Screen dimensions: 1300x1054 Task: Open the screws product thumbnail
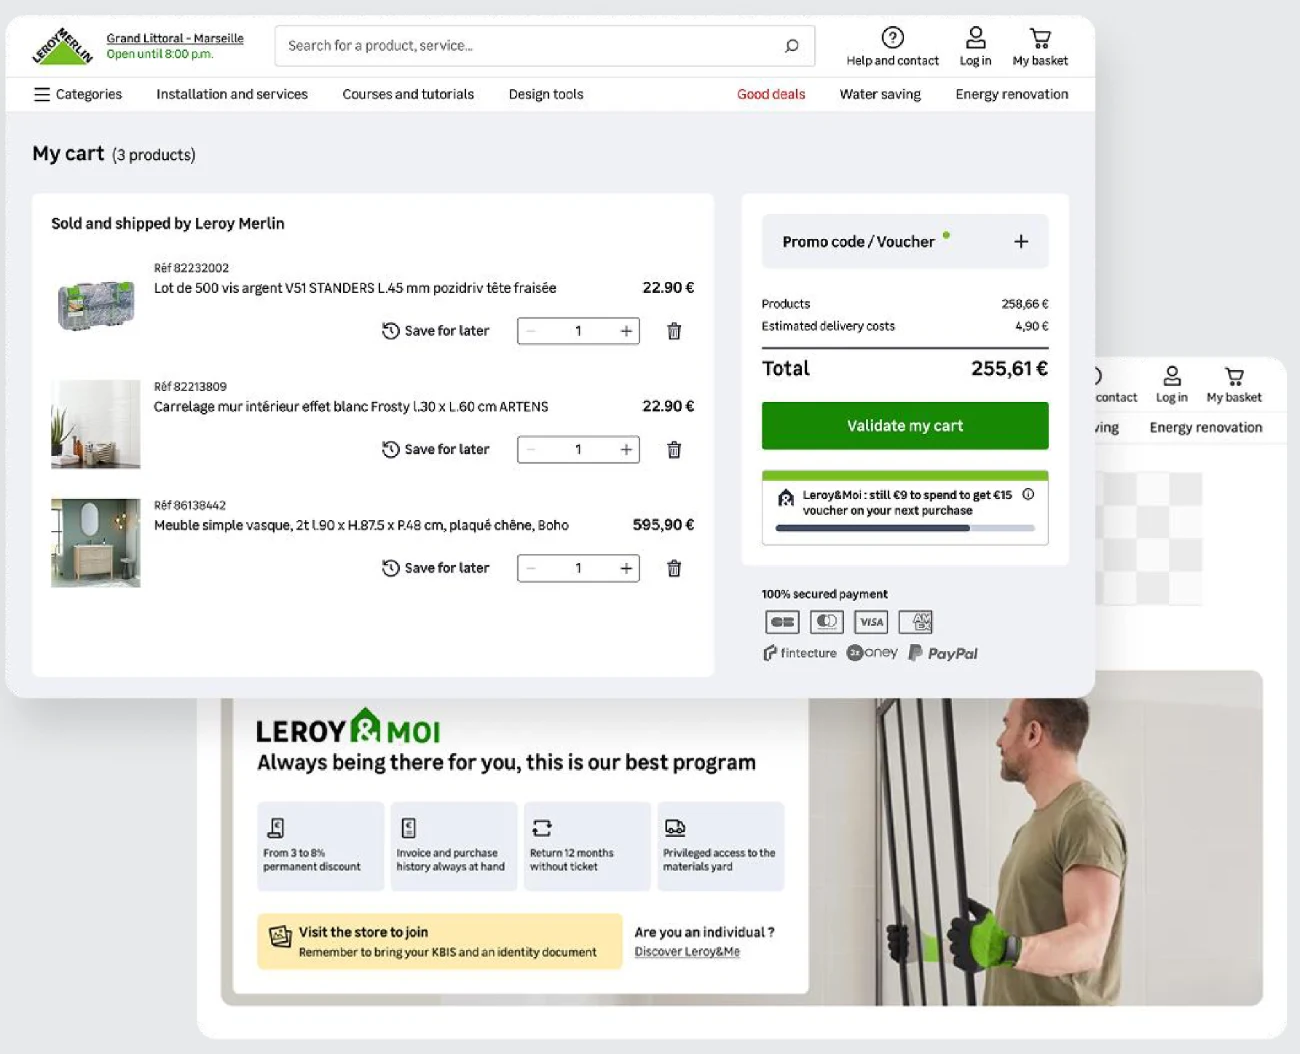pos(96,304)
